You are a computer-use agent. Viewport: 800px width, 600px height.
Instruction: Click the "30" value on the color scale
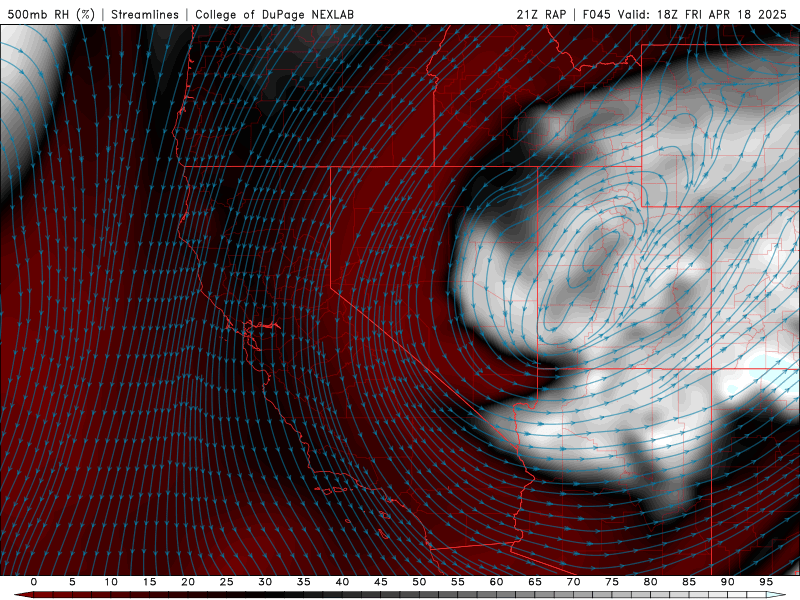point(265,582)
